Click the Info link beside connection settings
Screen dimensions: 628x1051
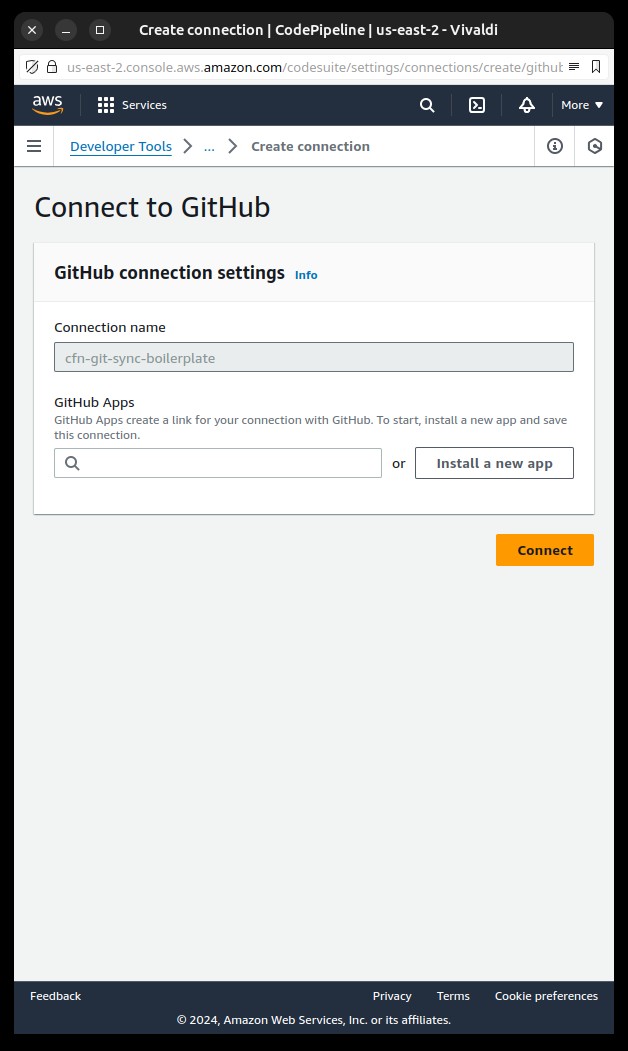point(306,275)
